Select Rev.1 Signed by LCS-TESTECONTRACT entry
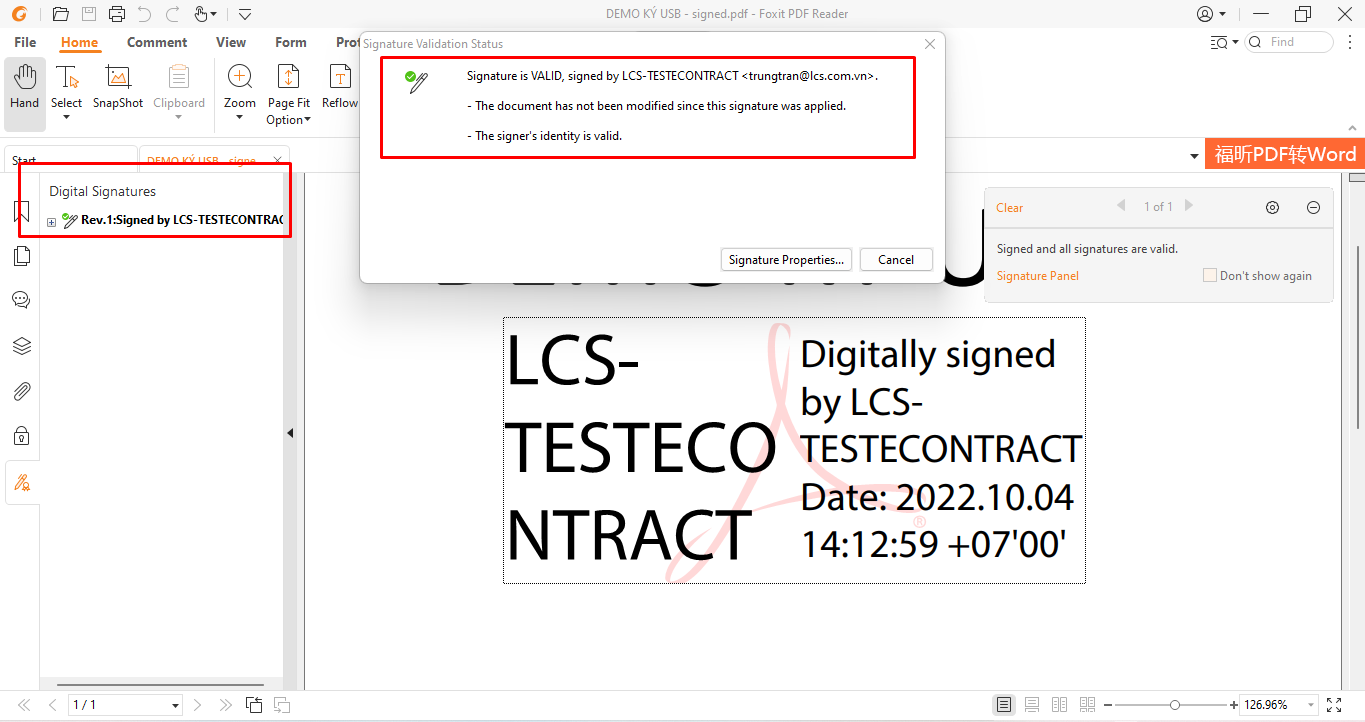 click(182, 220)
